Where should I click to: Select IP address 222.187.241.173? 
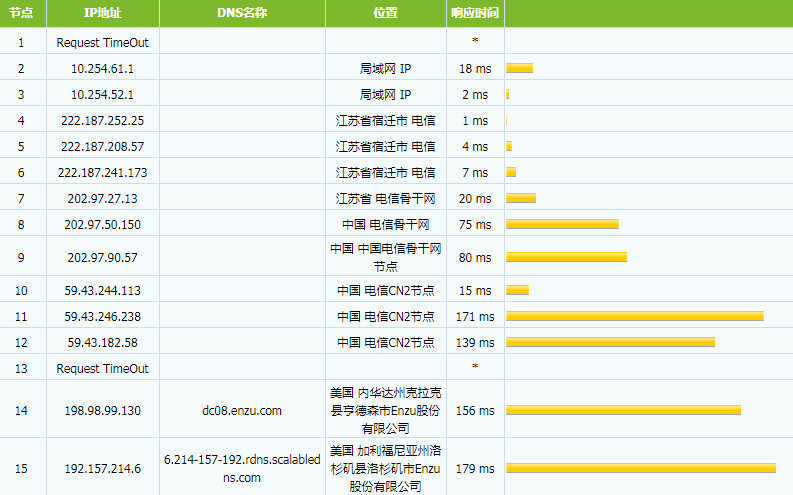[103, 173]
